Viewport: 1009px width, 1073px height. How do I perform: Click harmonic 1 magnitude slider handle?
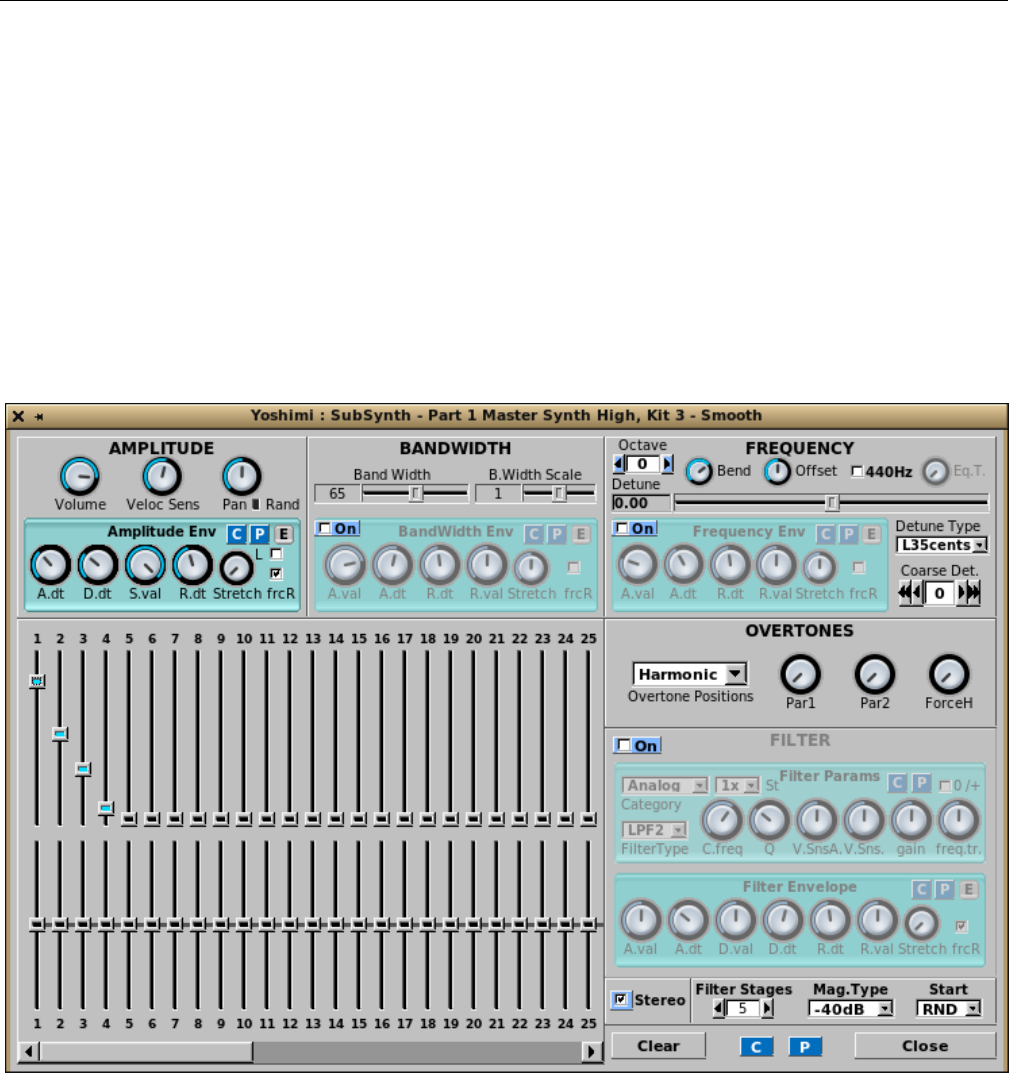[x=37, y=681]
